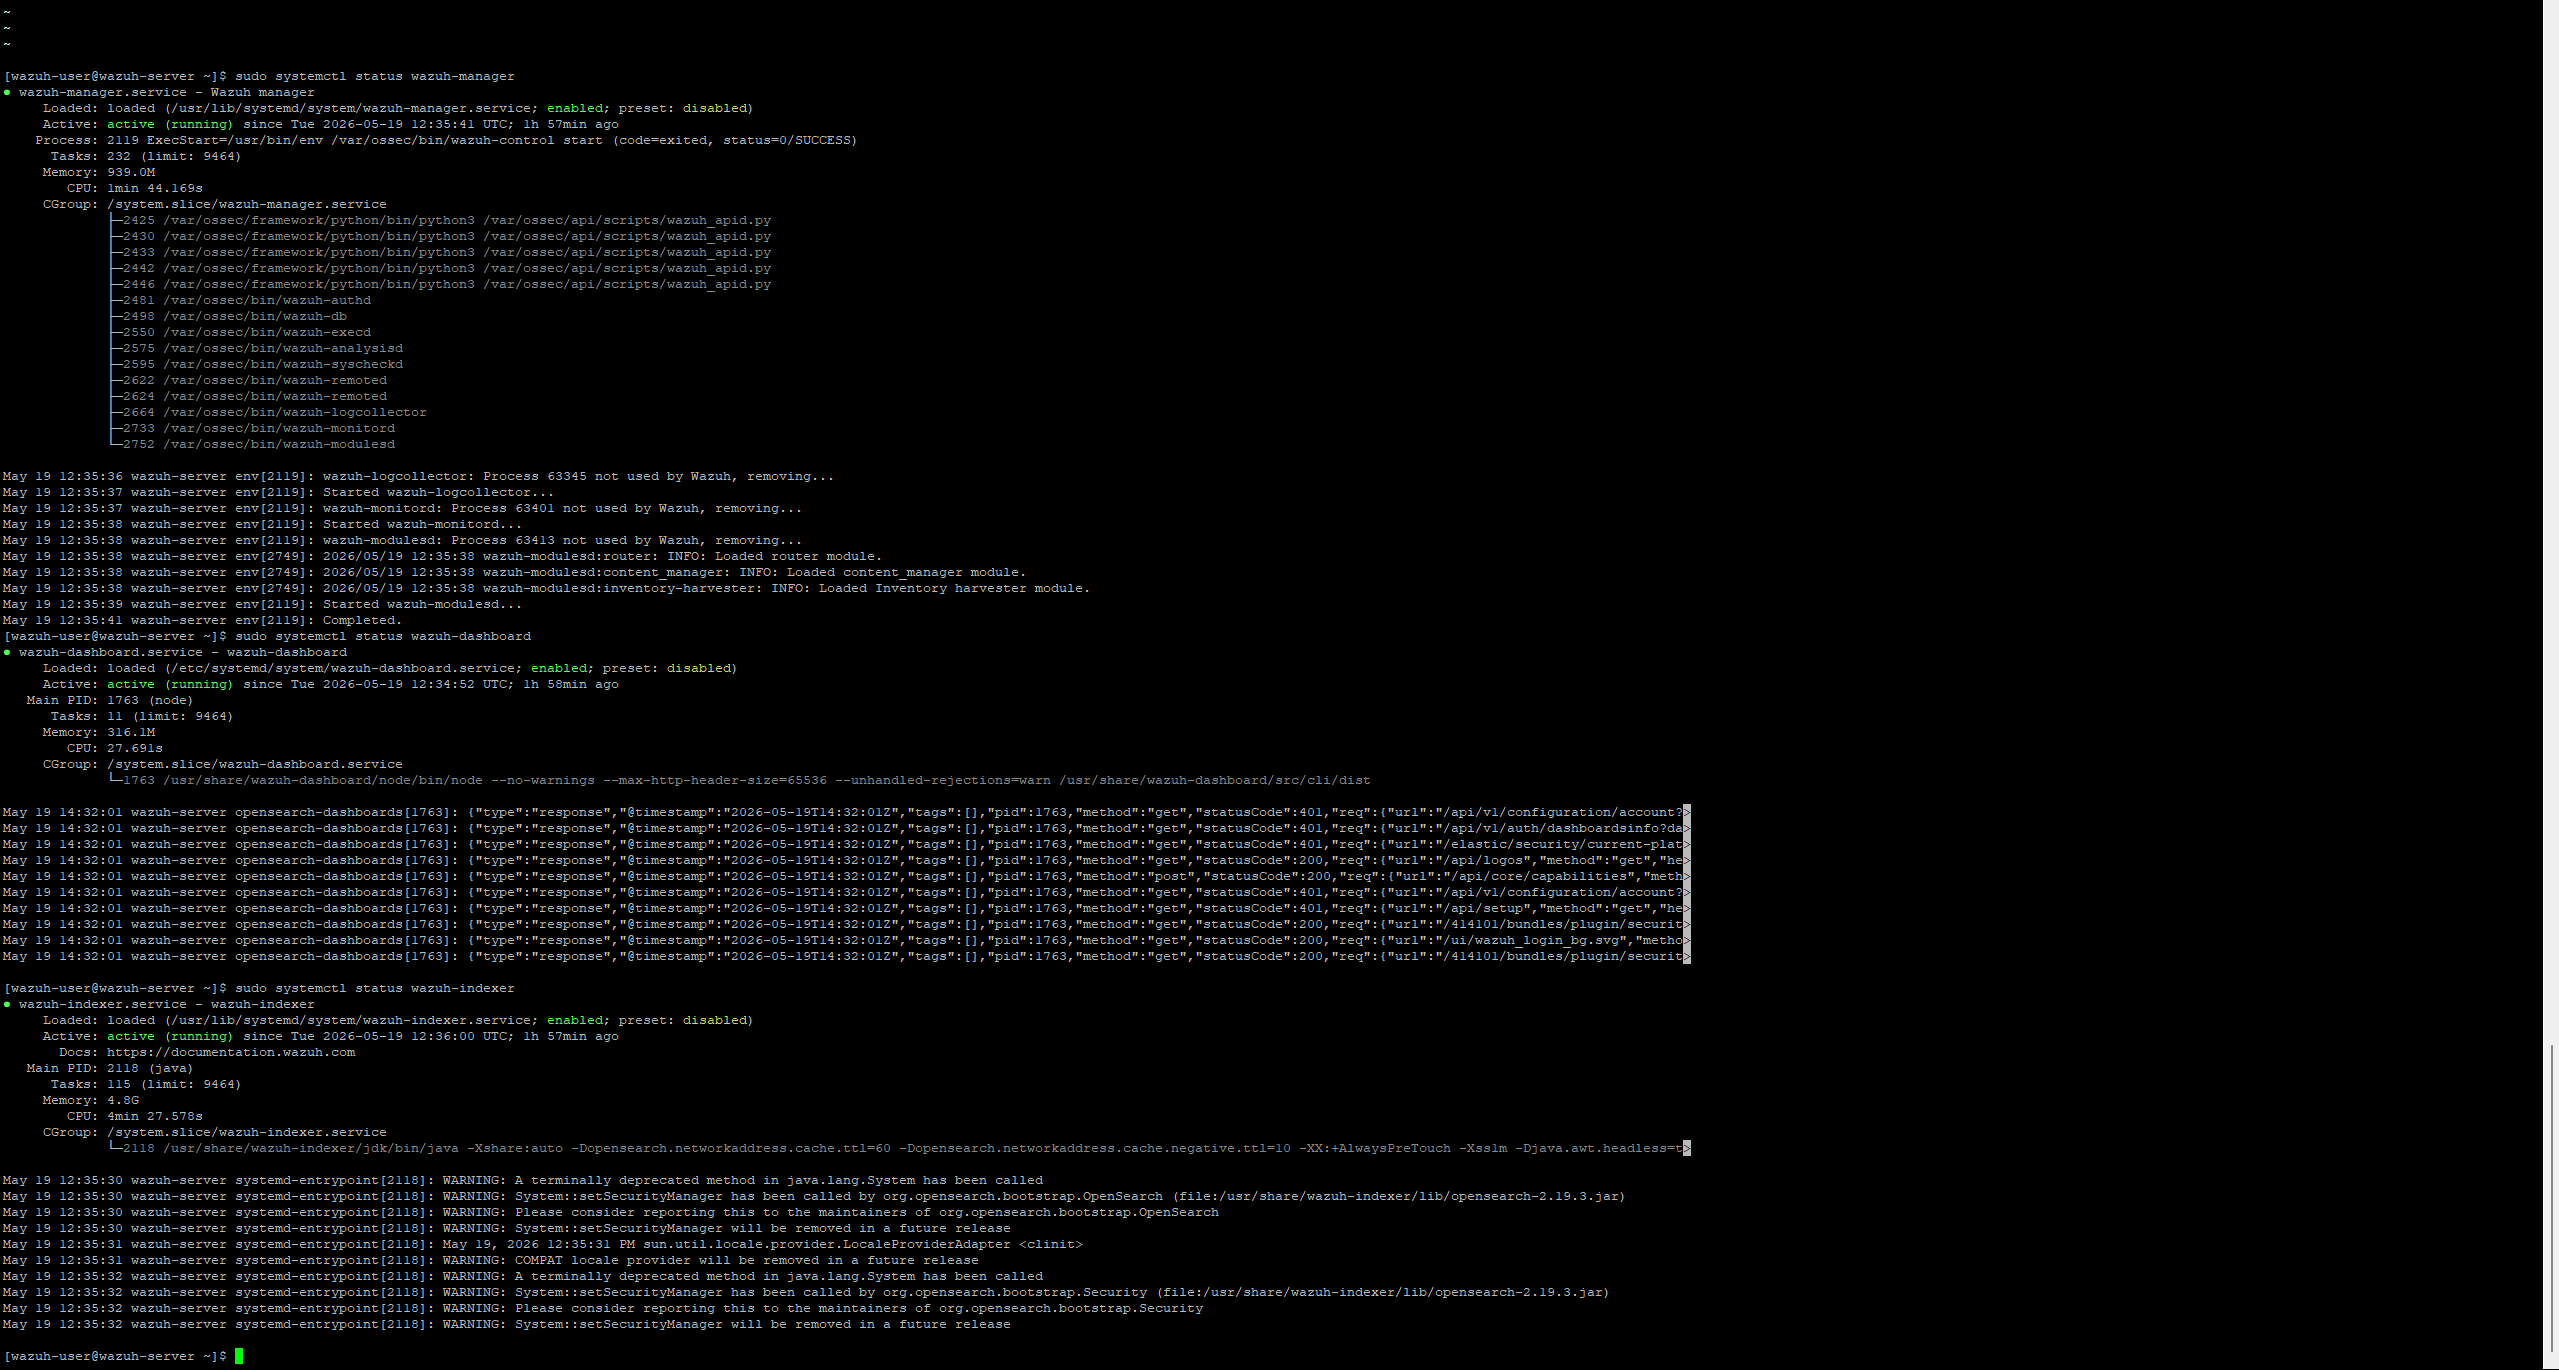Viewport: 2559px width, 1370px height.
Task: Select the PID 2446 wazuh_apid.py process row
Action: (440, 284)
